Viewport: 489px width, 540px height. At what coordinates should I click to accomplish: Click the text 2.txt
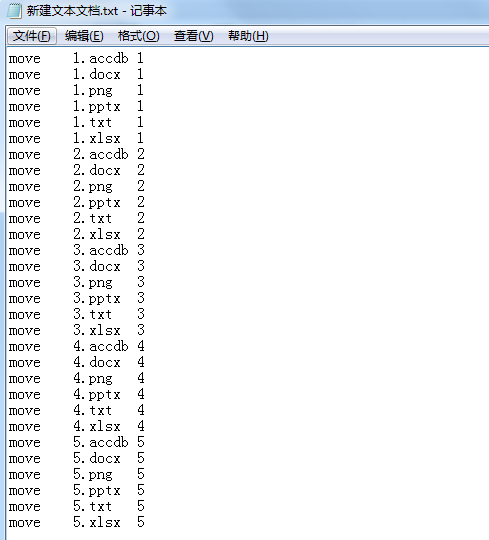pyautogui.click(x=93, y=218)
